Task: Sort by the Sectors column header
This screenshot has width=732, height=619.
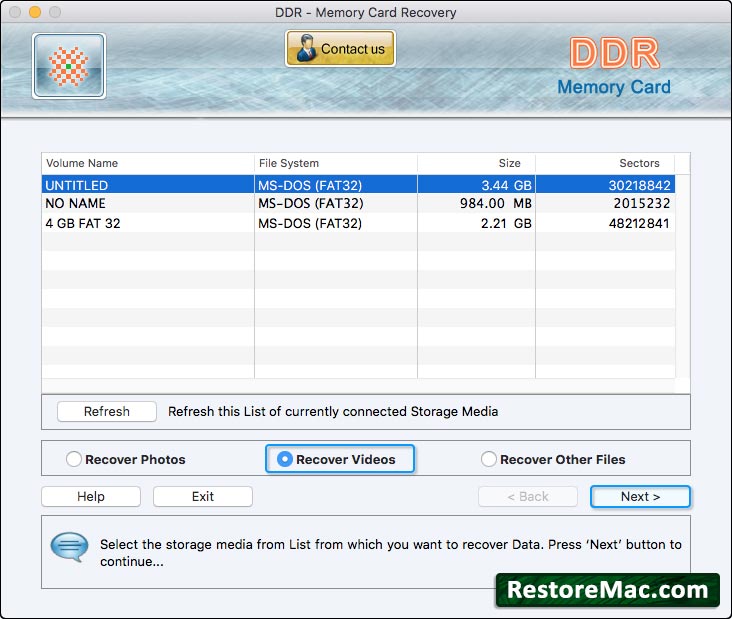Action: 605,163
